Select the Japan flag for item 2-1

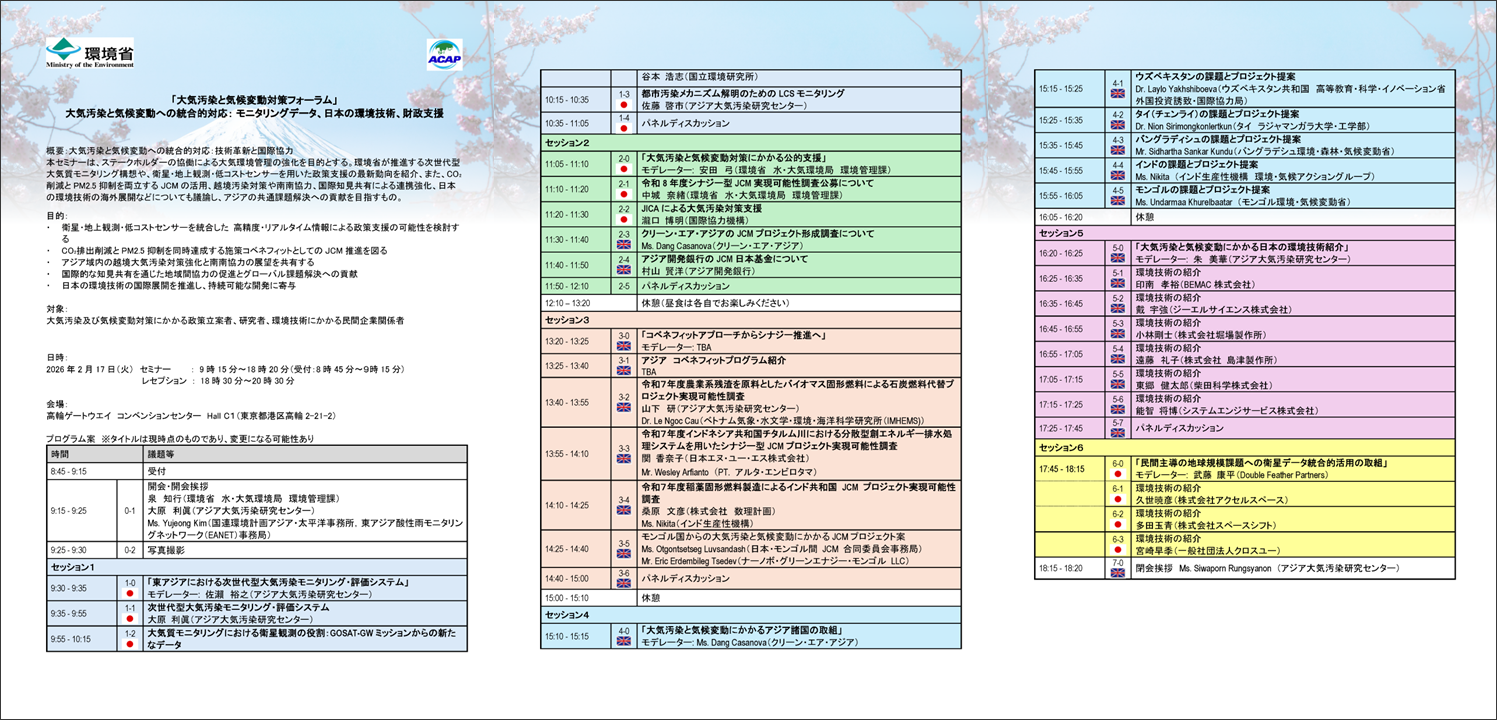pos(623,193)
